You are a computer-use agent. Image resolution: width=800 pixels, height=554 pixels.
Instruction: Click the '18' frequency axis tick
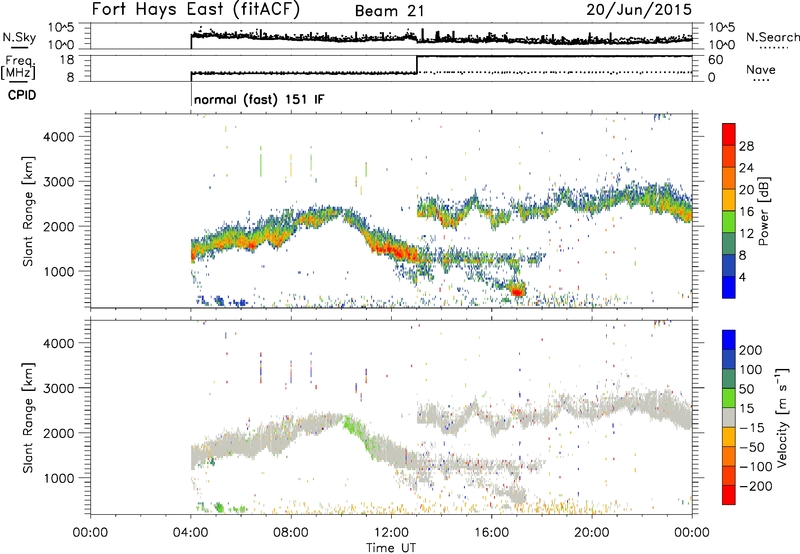click(x=67, y=60)
